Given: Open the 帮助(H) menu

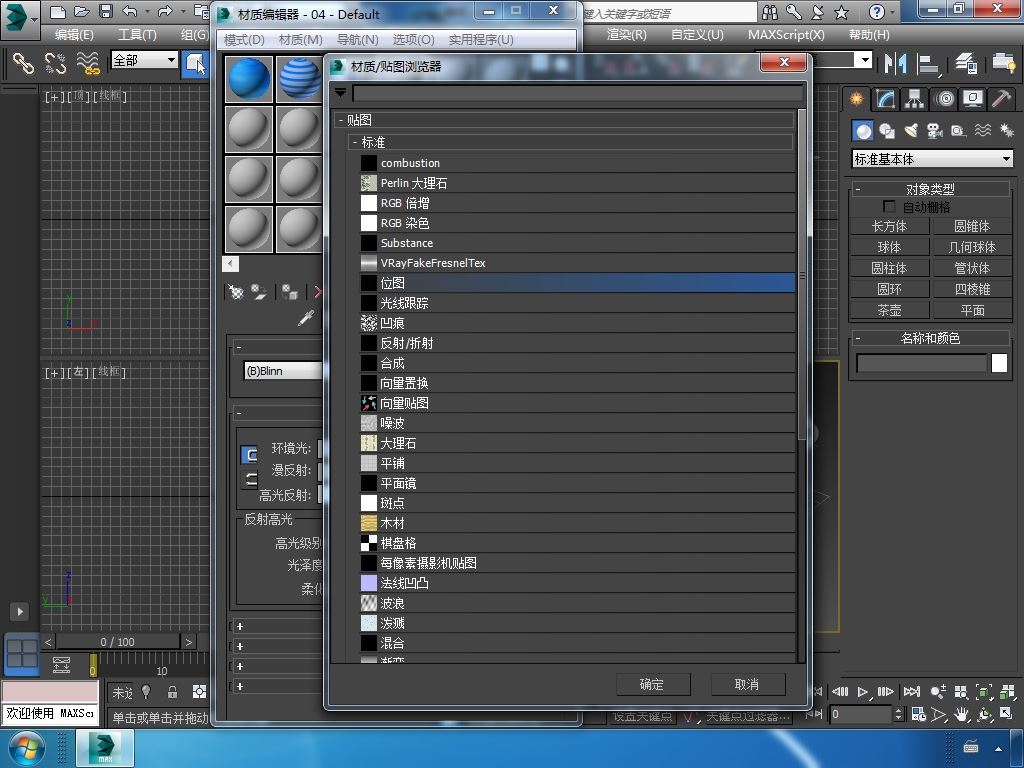Looking at the screenshot, I should pyautogui.click(x=869, y=35).
